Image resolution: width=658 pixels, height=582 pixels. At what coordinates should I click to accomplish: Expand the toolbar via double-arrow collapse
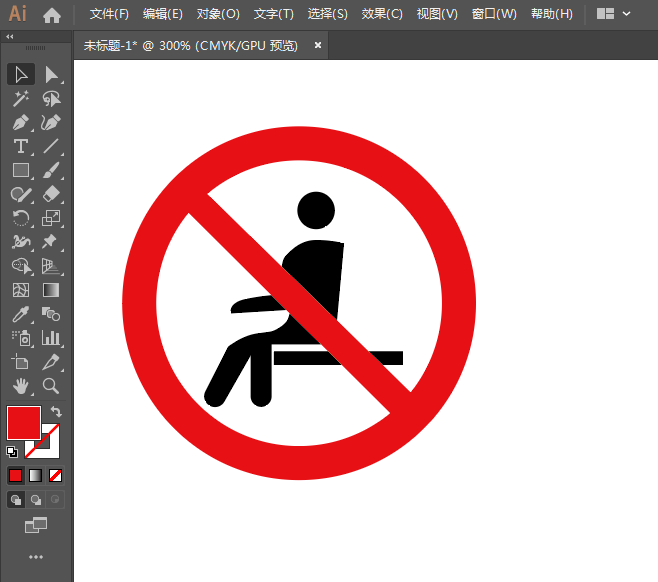pos(10,36)
